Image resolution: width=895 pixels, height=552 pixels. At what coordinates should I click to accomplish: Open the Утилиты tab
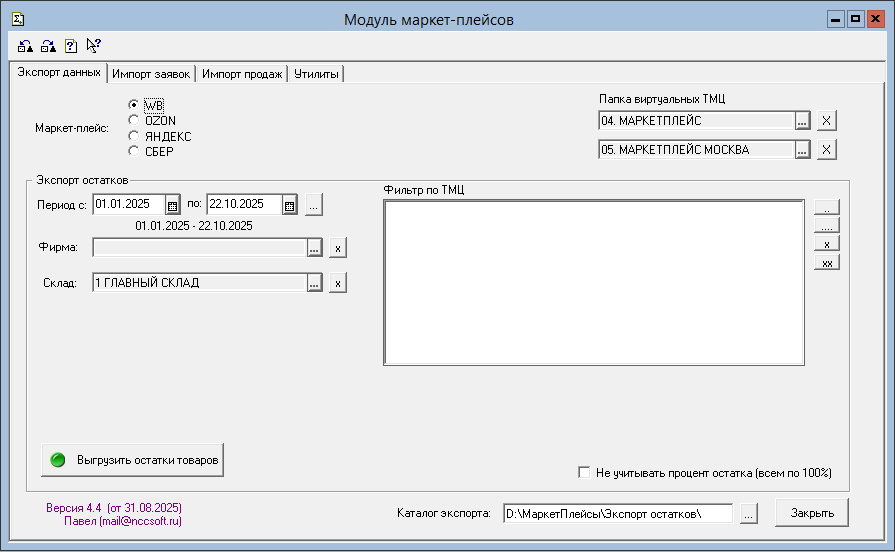pyautogui.click(x=316, y=74)
